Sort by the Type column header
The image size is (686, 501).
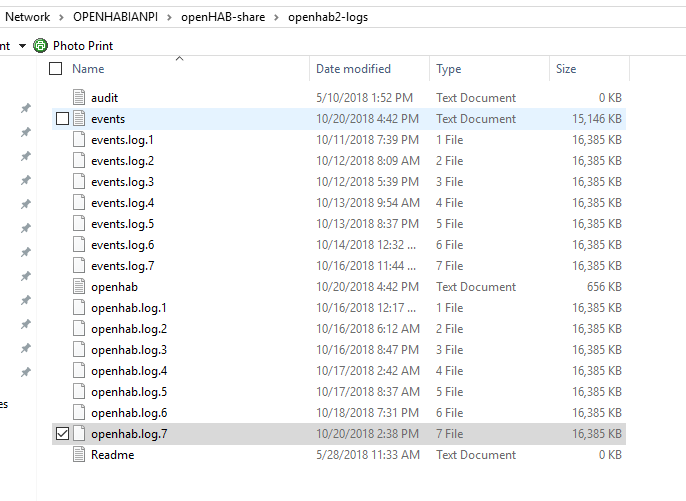(449, 69)
